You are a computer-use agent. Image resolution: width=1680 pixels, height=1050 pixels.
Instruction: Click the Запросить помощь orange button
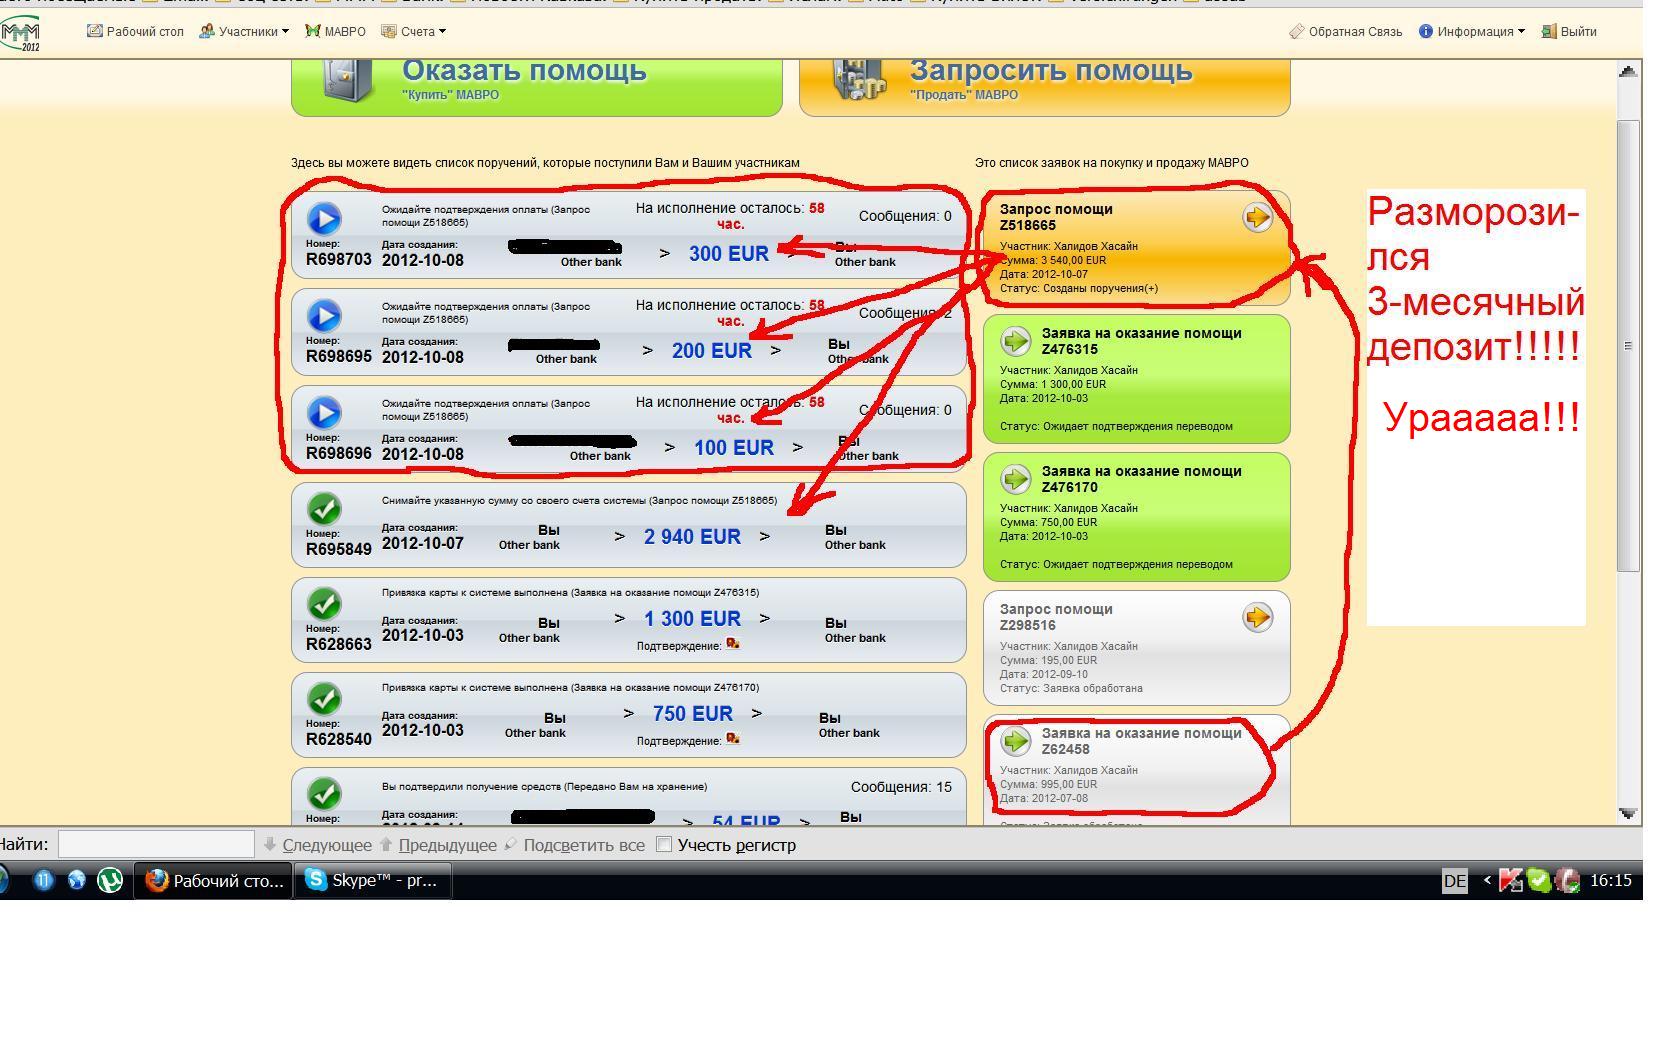(x=1045, y=86)
